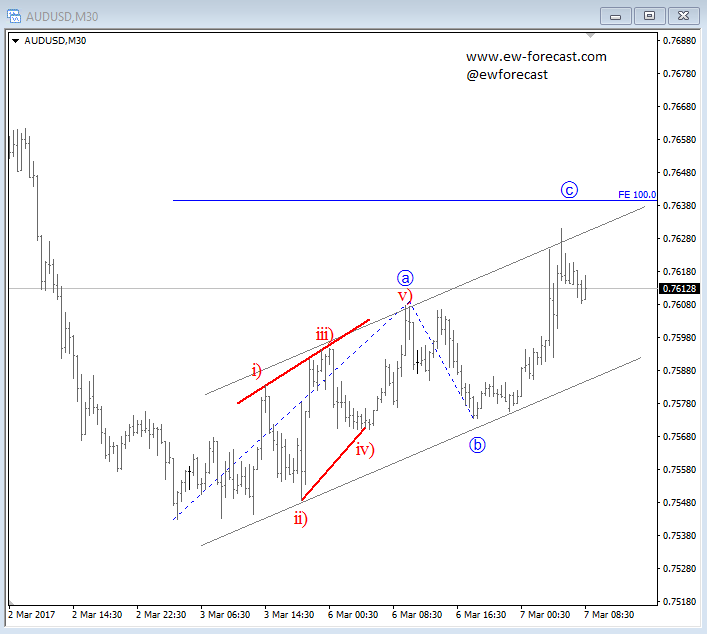
Task: Close the AUDUSD,M30 chart window
Action: [x=682, y=15]
